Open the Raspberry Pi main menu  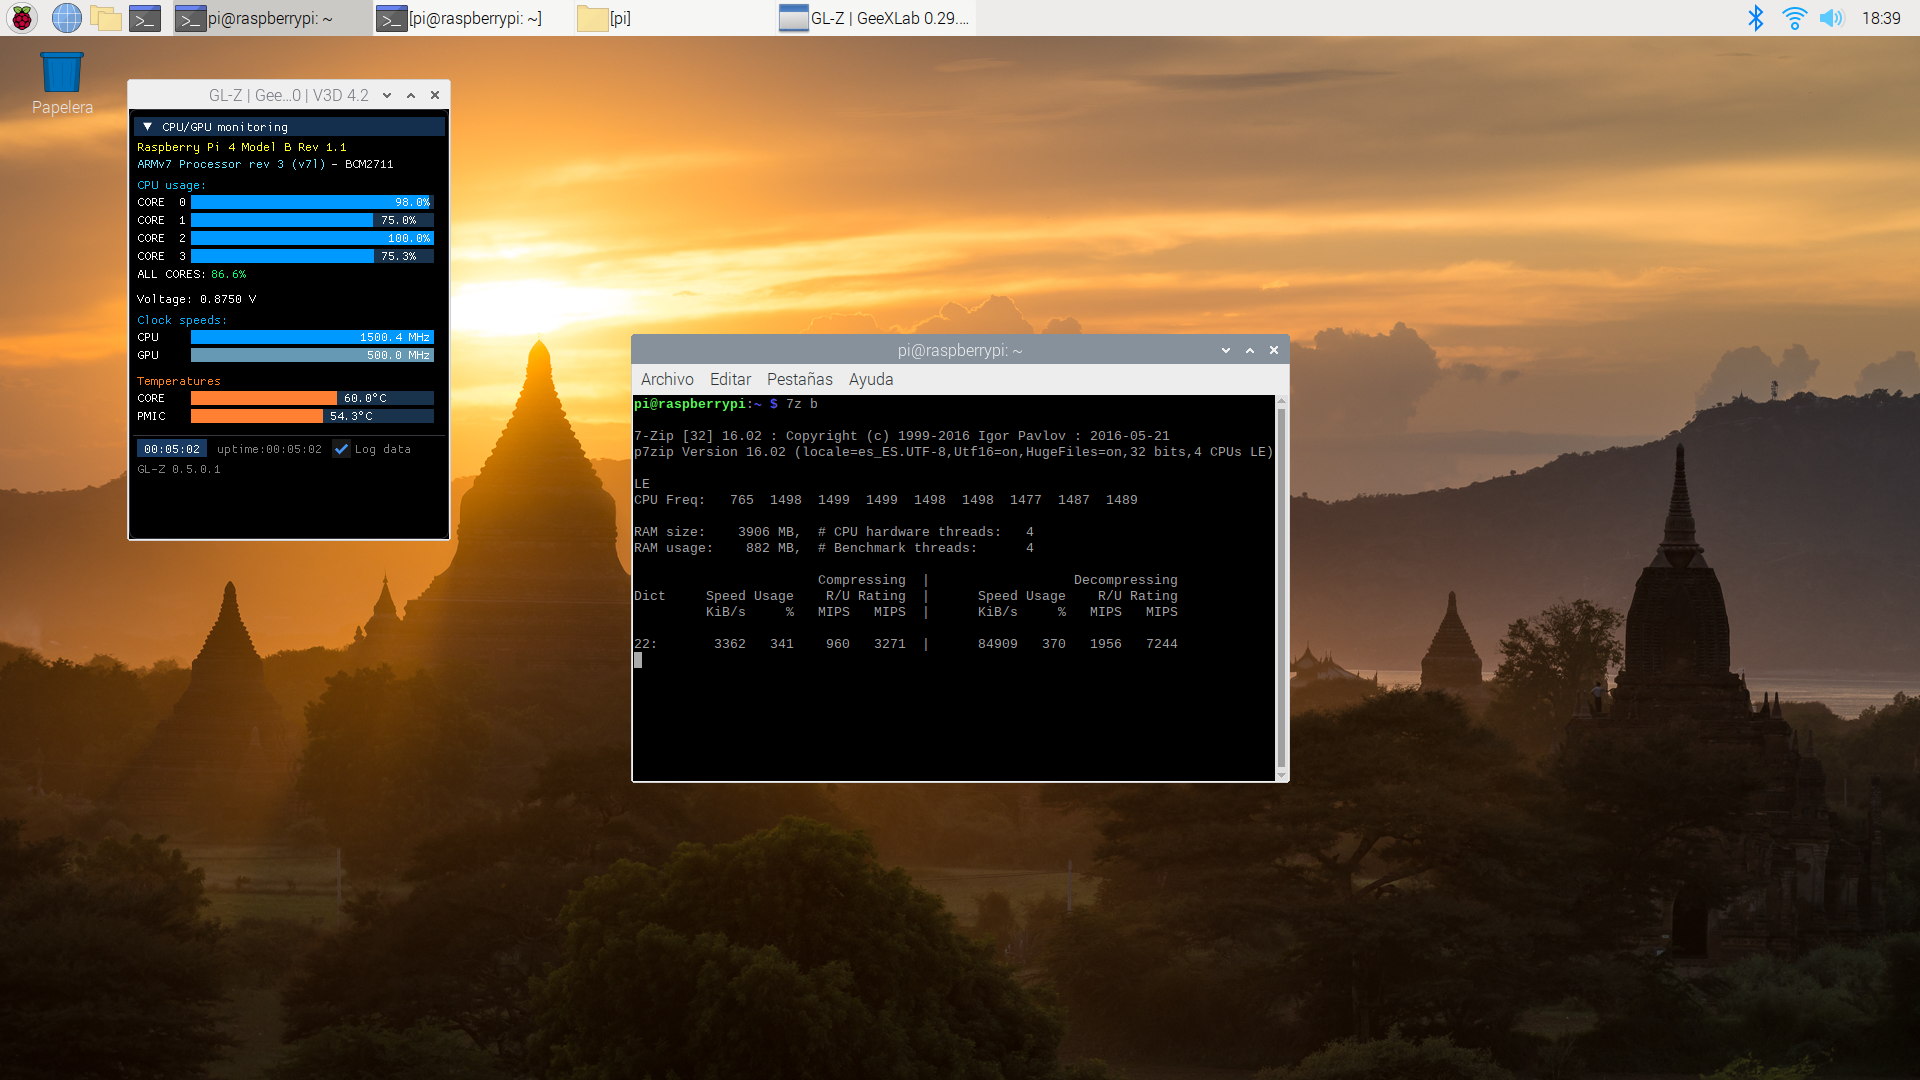[x=21, y=18]
